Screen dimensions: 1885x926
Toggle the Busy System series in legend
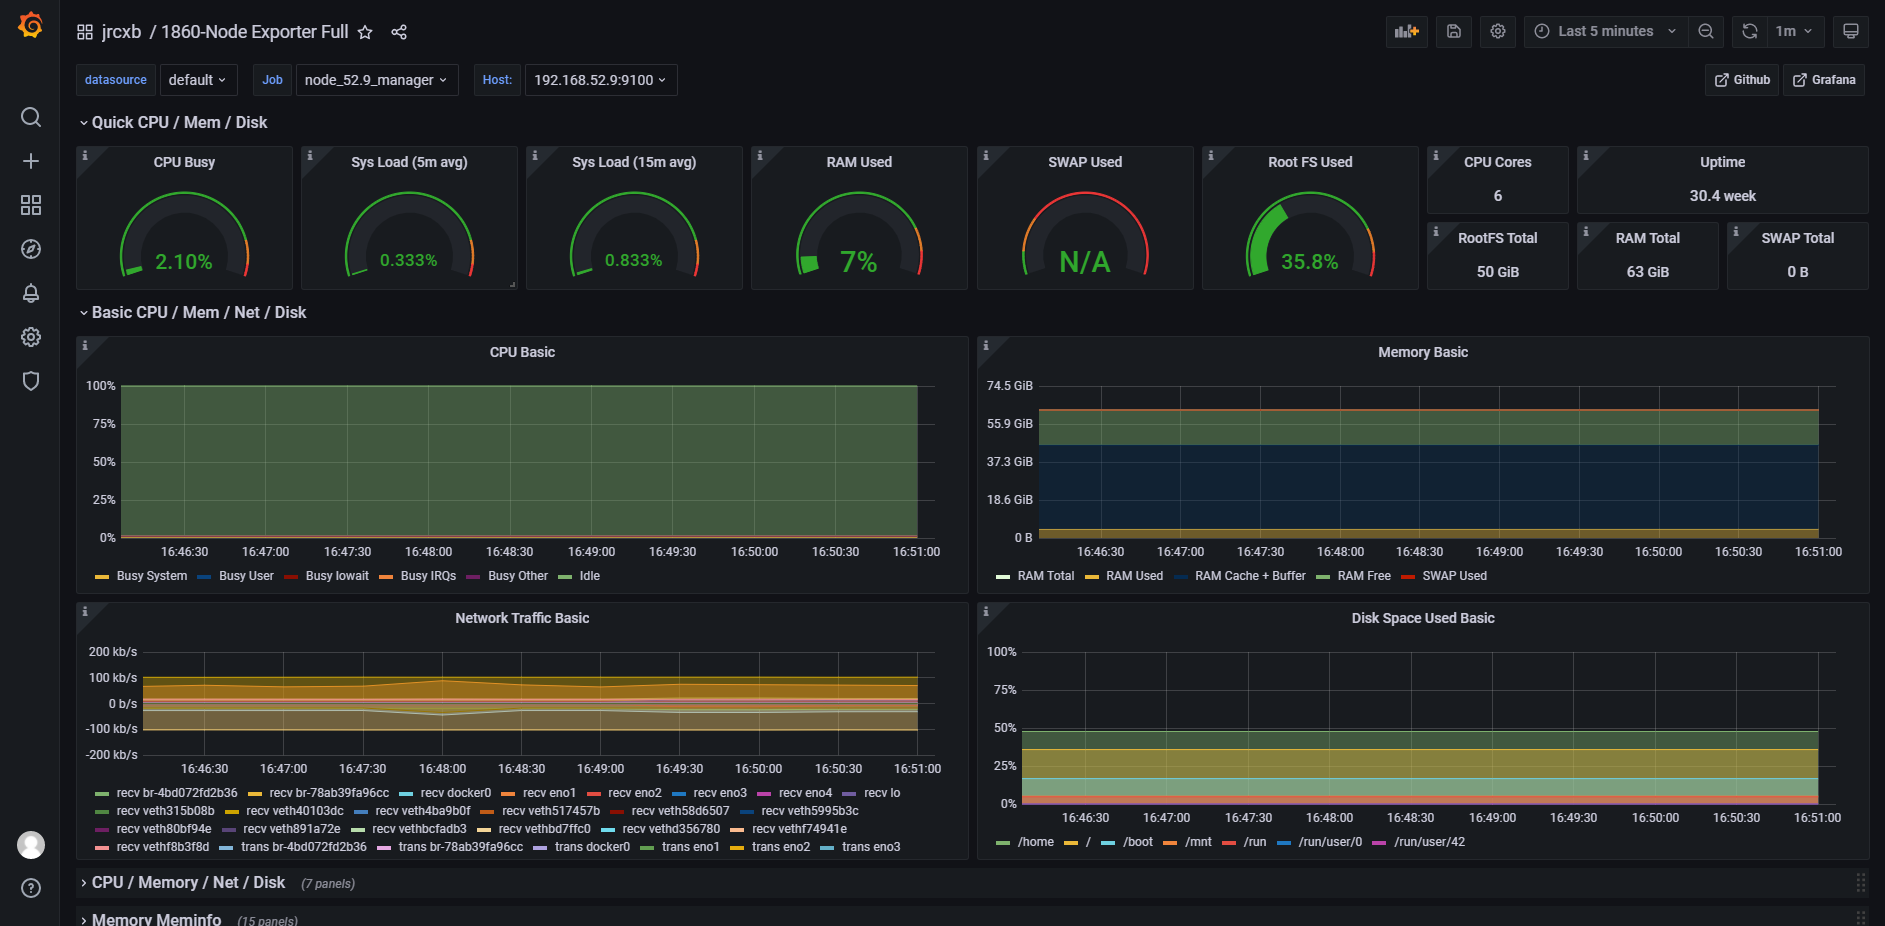tap(151, 576)
